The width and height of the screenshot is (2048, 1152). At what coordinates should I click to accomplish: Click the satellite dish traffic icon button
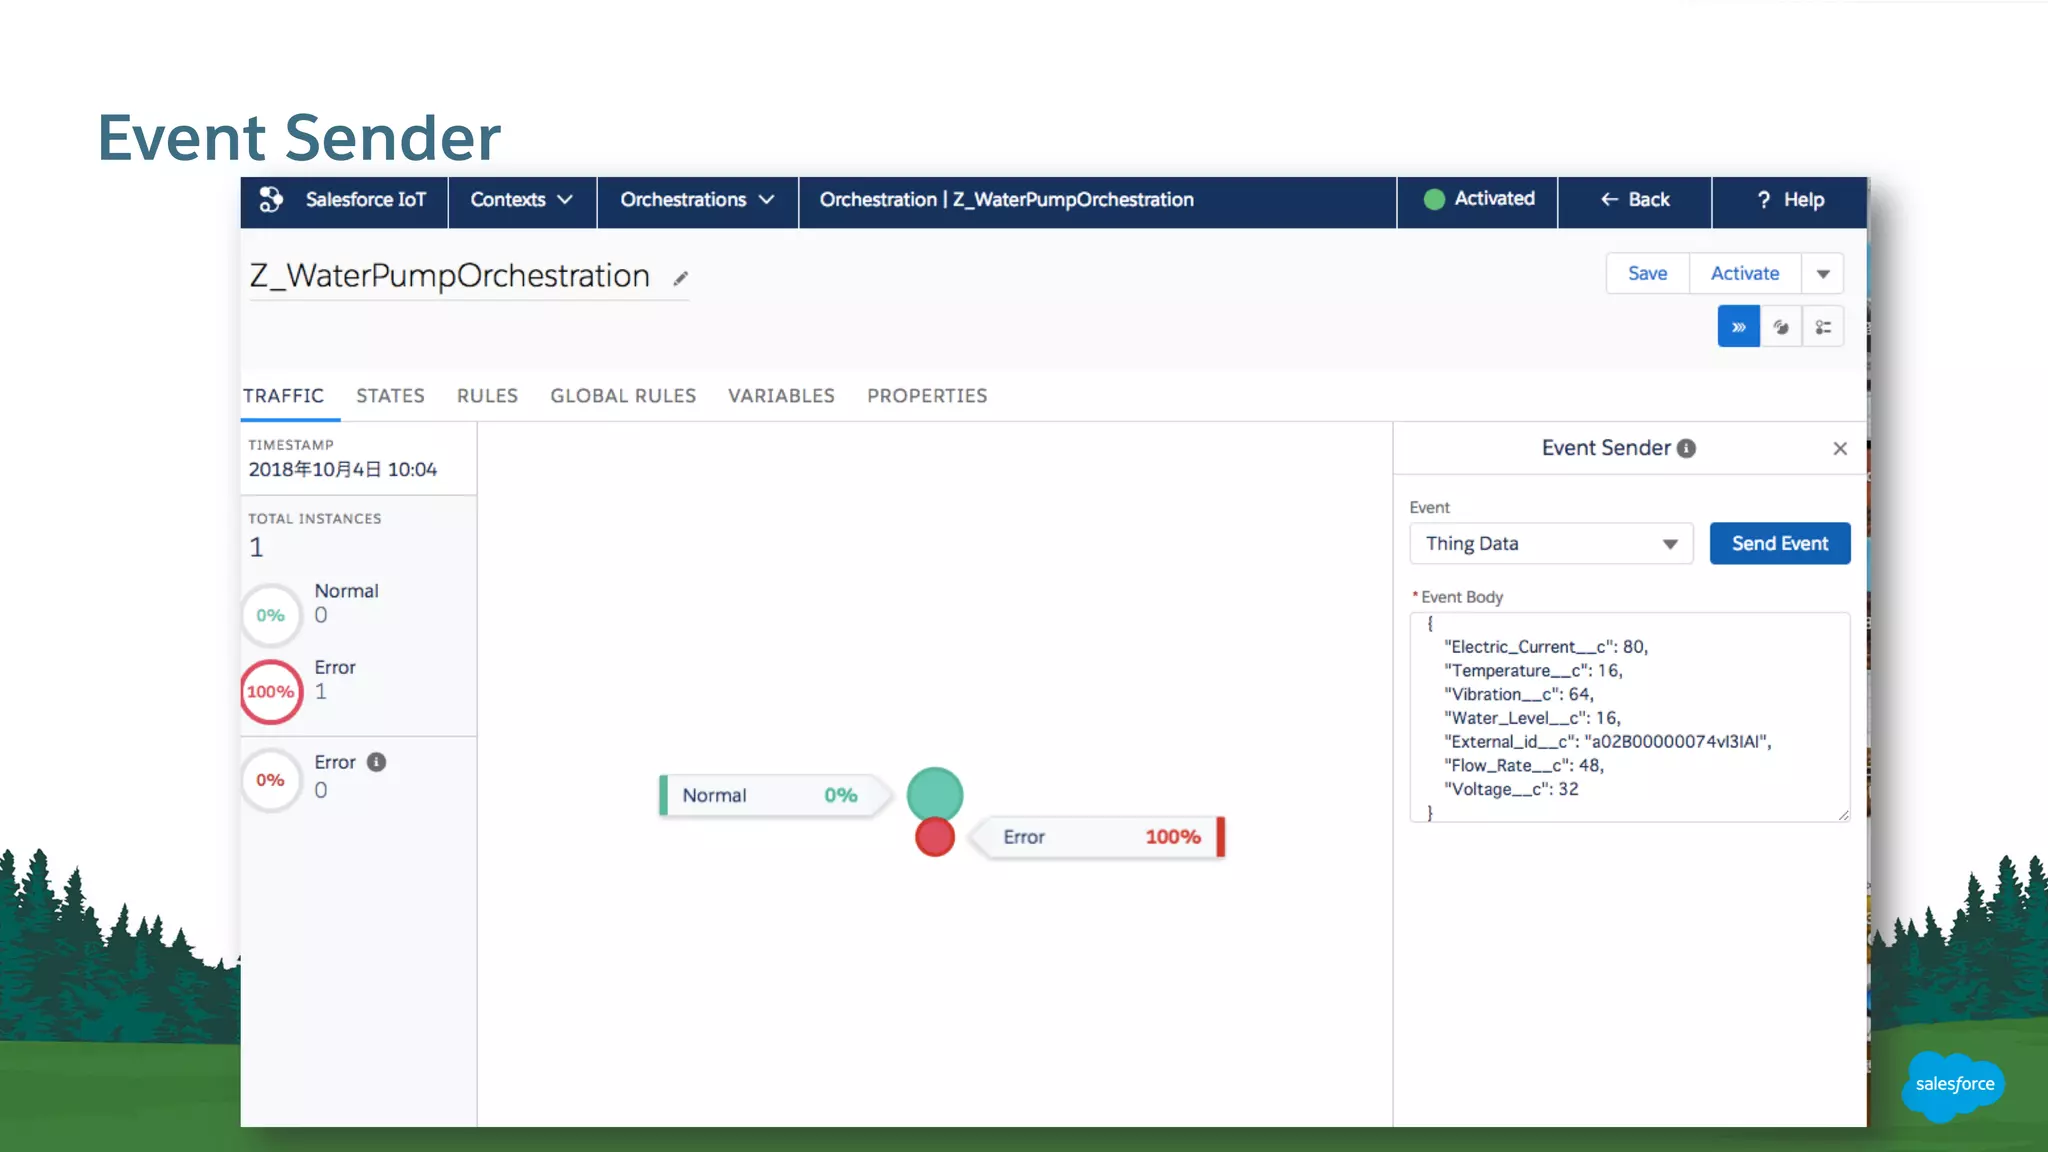tap(1781, 327)
